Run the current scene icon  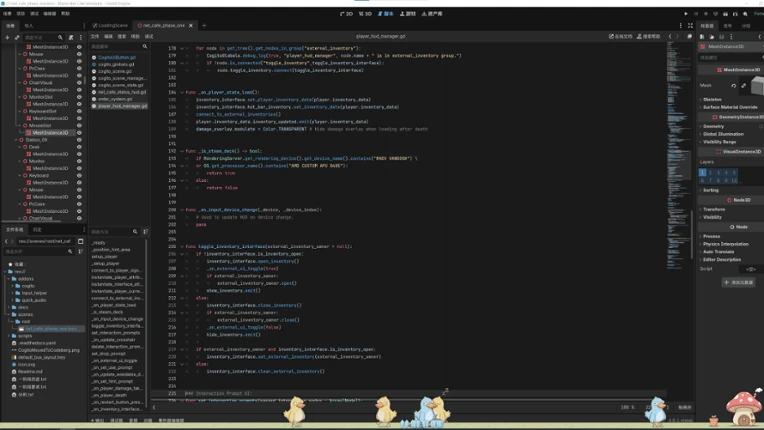click(x=725, y=14)
